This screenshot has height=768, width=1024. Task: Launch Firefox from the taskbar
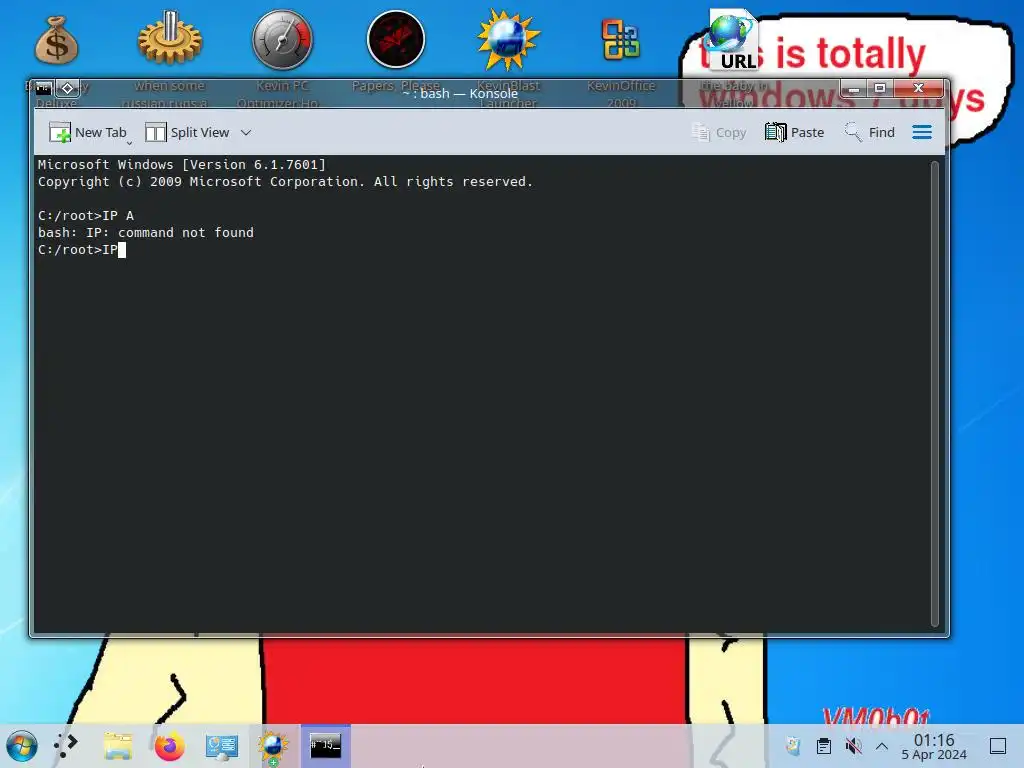170,746
